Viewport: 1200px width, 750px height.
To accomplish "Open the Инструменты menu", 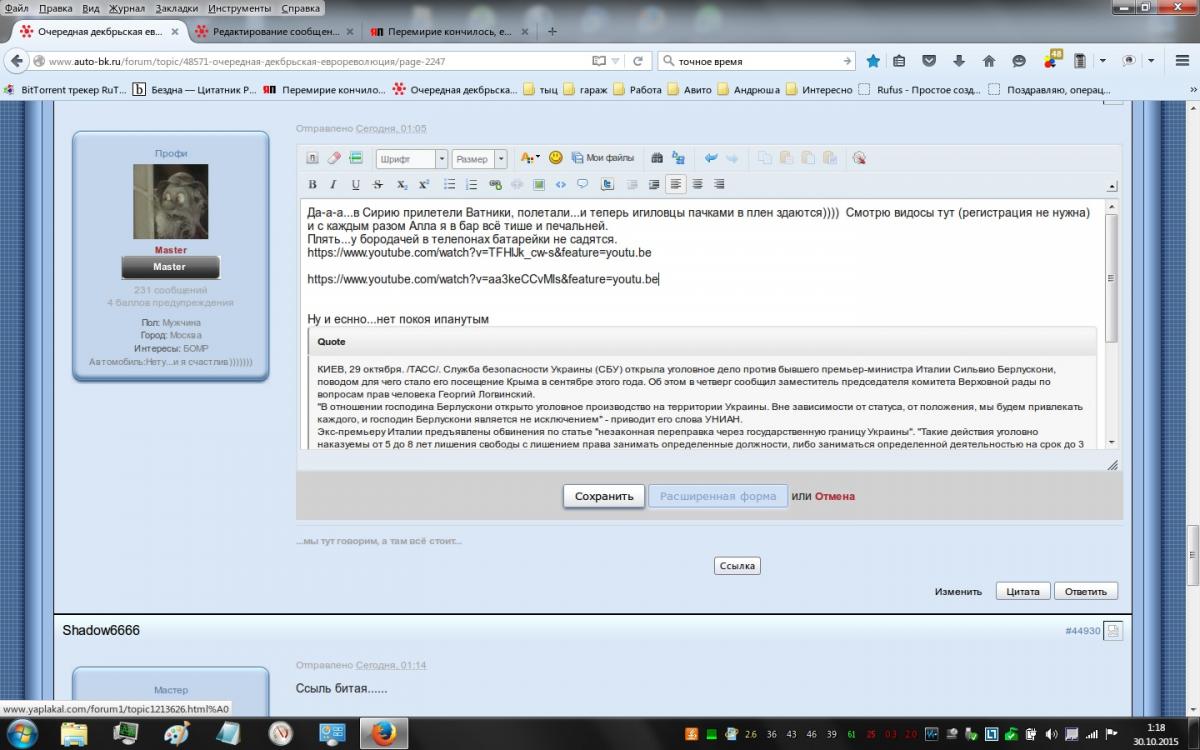I will coord(240,8).
